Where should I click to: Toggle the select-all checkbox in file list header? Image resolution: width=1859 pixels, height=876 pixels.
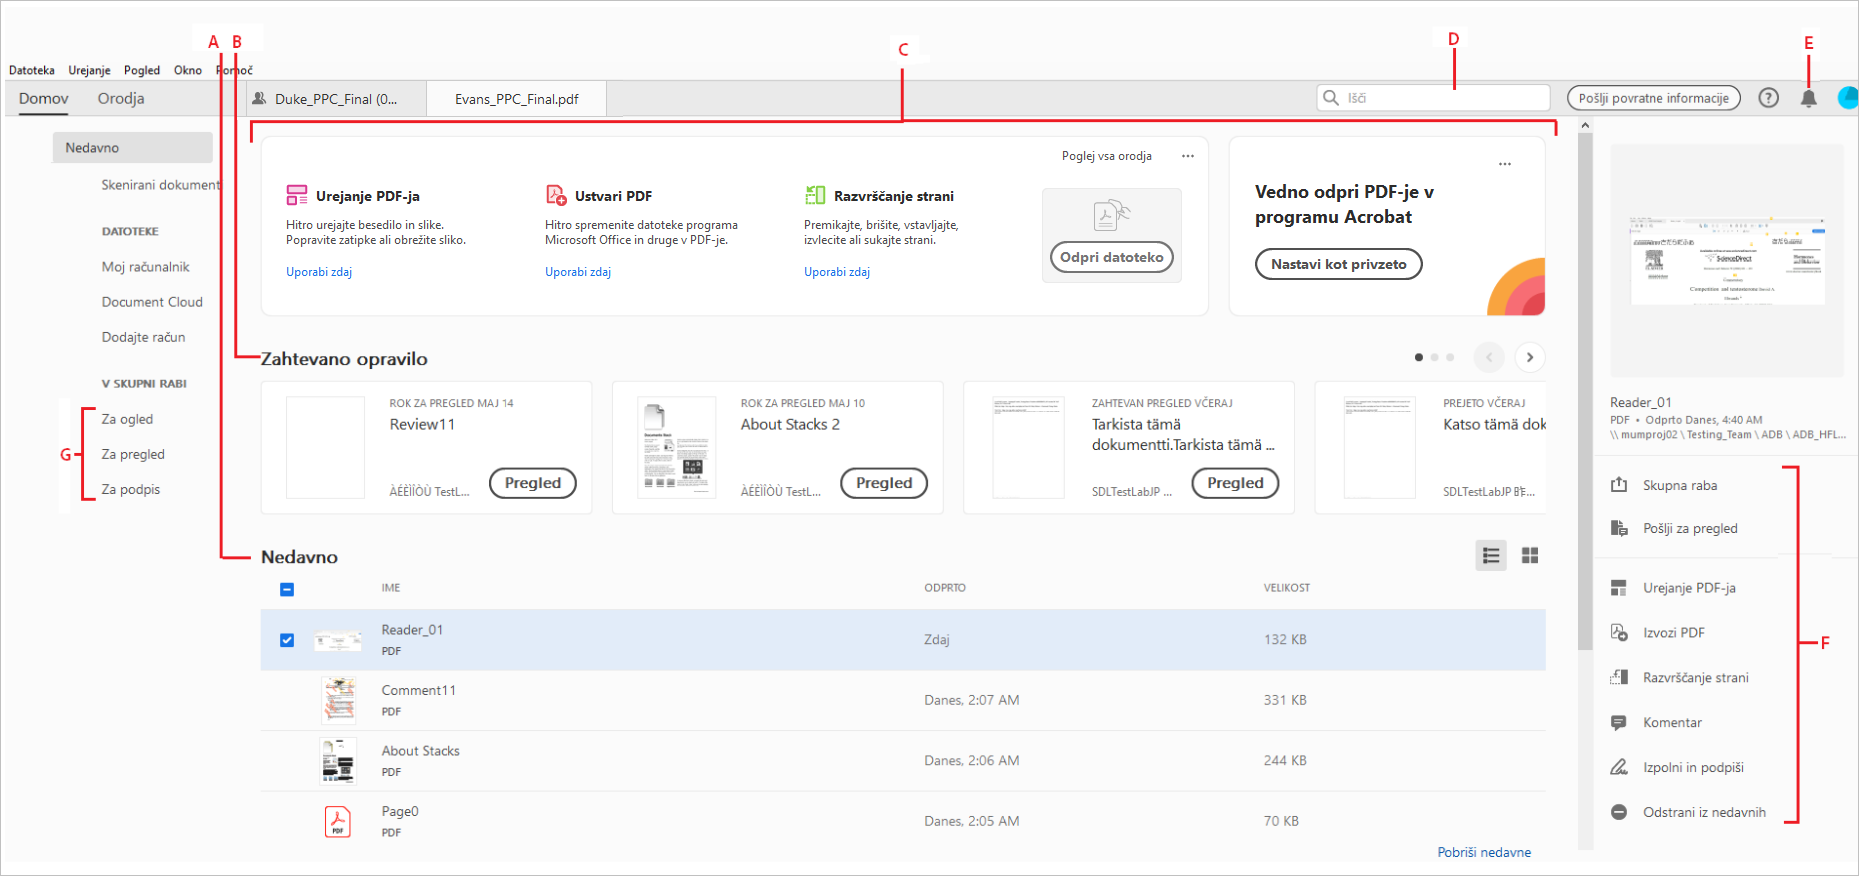287,589
